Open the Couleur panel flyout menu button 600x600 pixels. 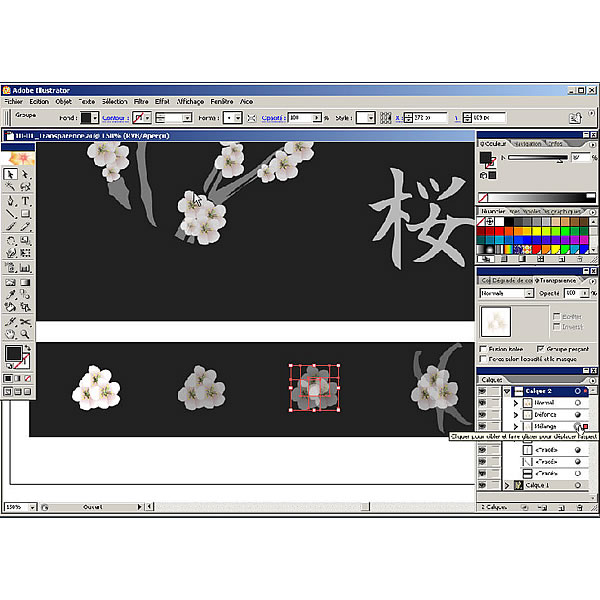click(x=592, y=145)
